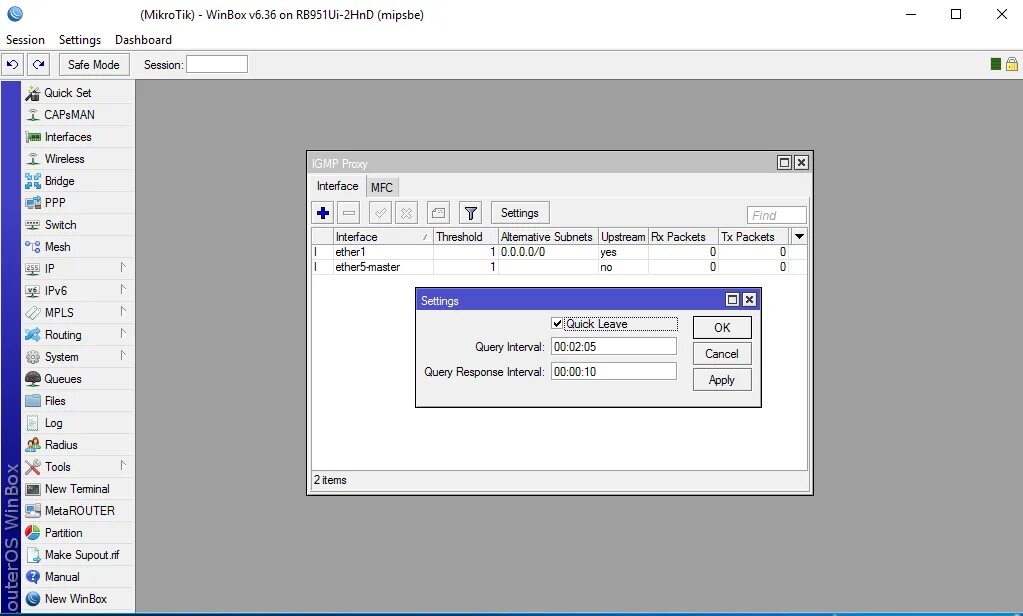
Task: Select the ether5-master row
Action: (x=559, y=267)
